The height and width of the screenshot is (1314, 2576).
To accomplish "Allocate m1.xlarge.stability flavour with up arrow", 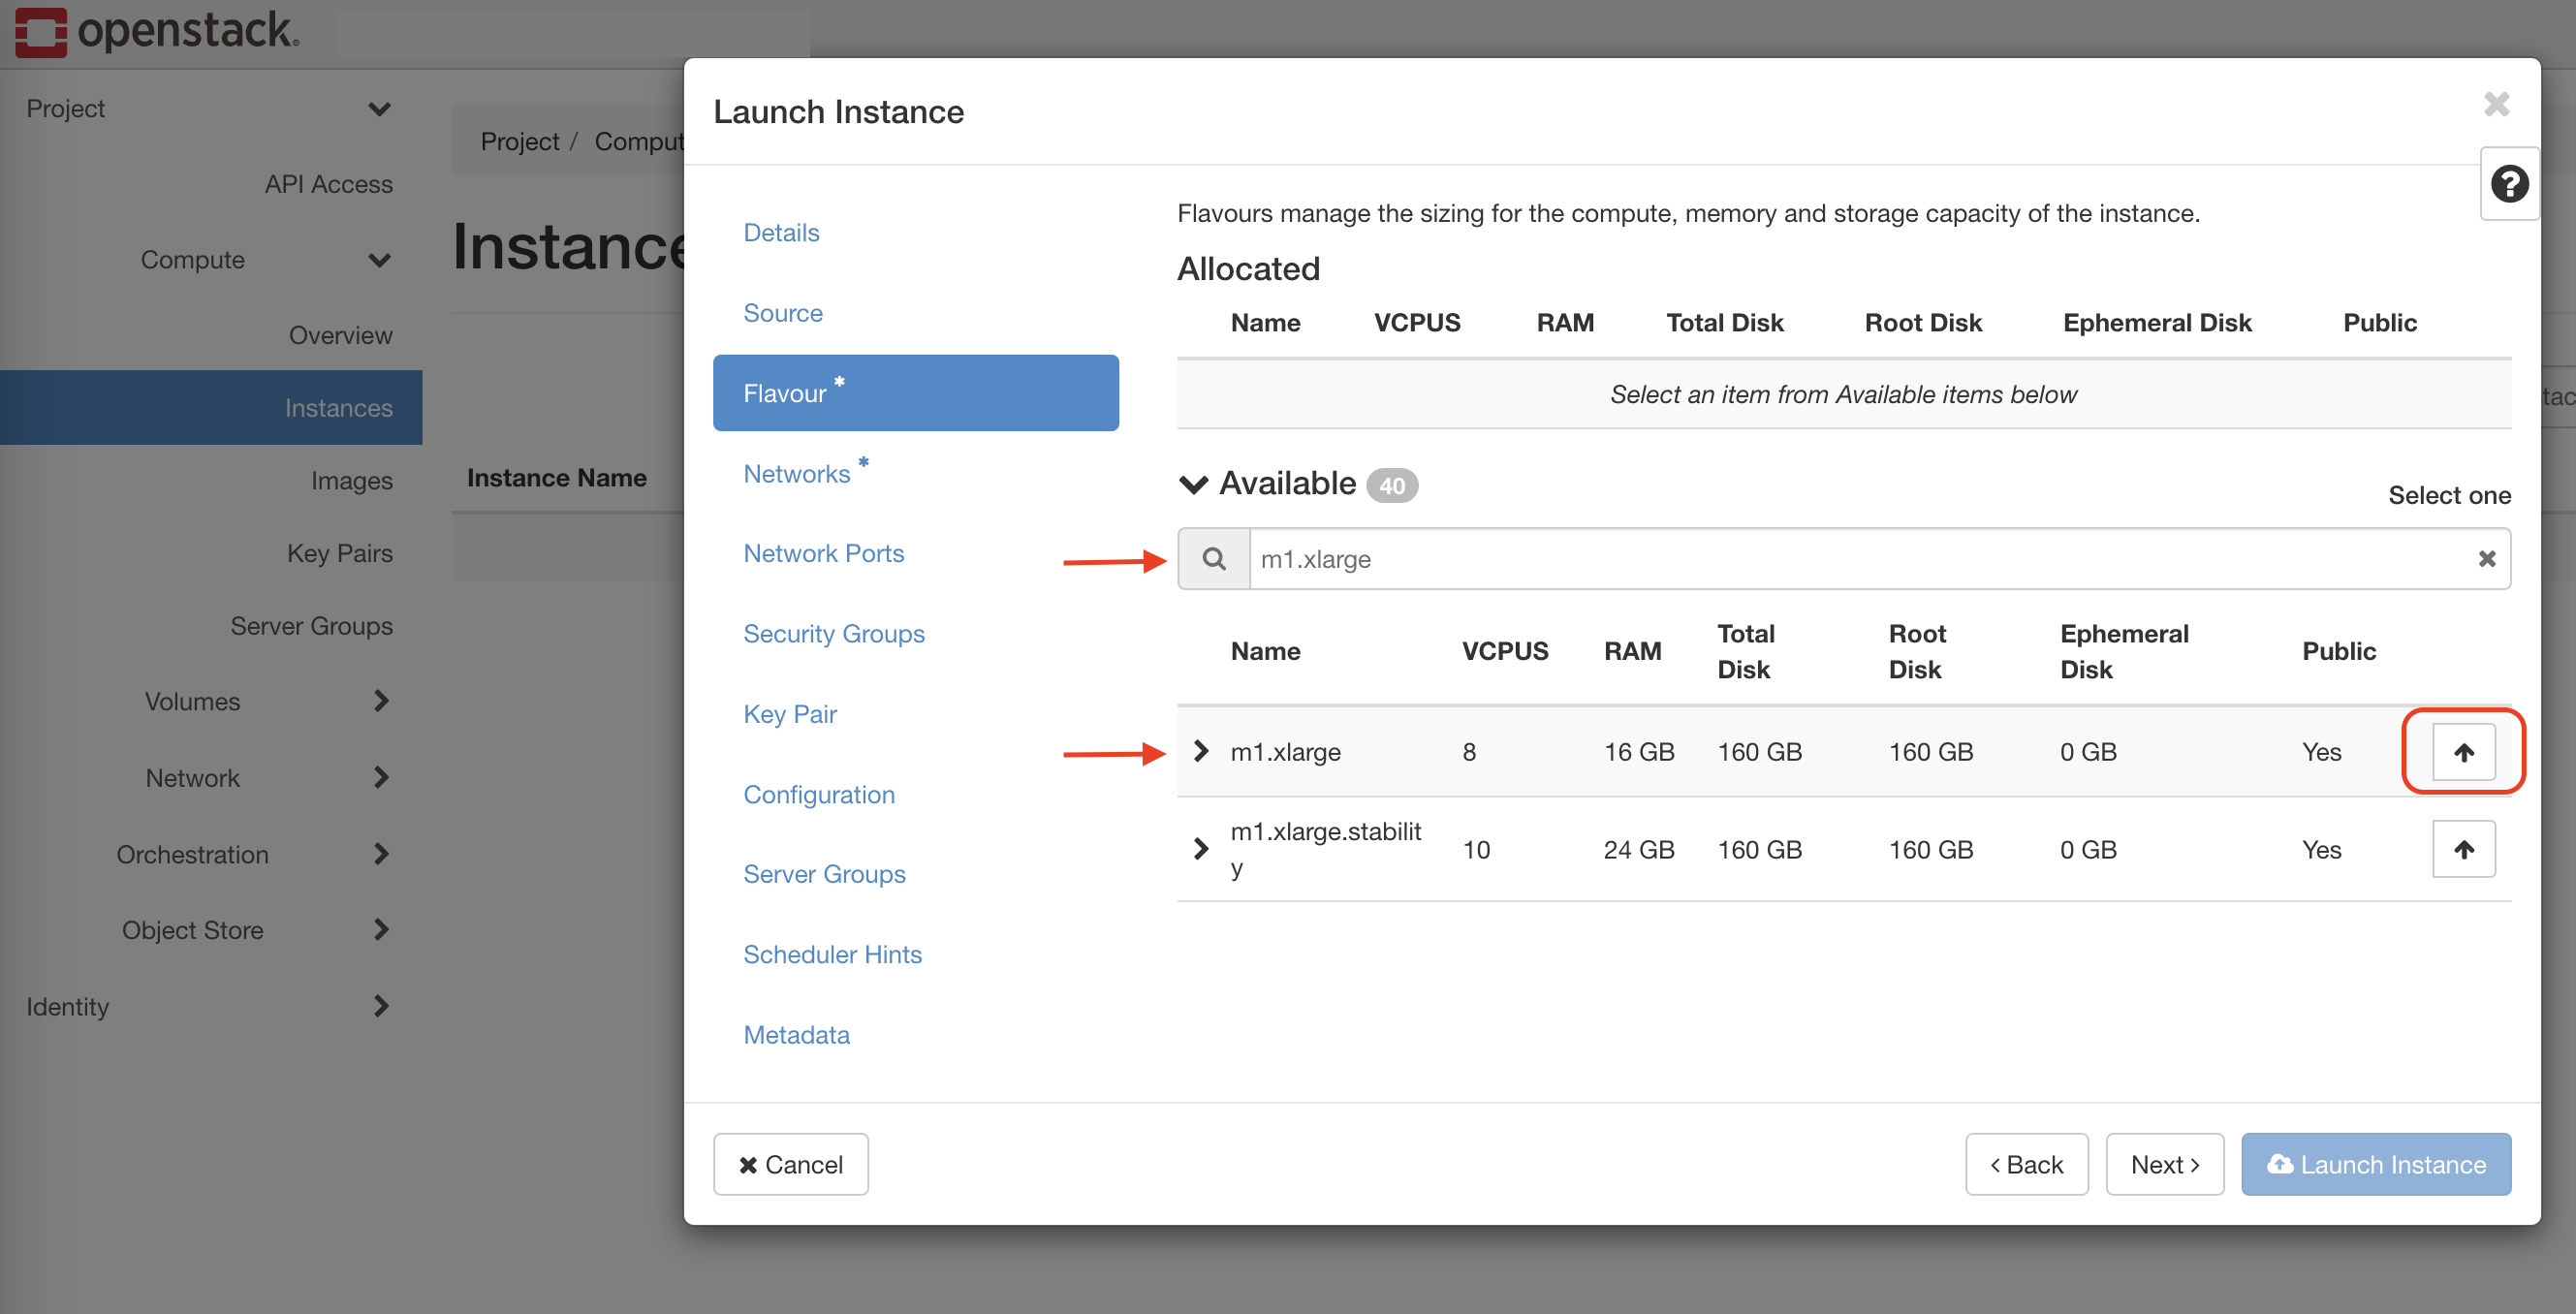I will 2463,849.
